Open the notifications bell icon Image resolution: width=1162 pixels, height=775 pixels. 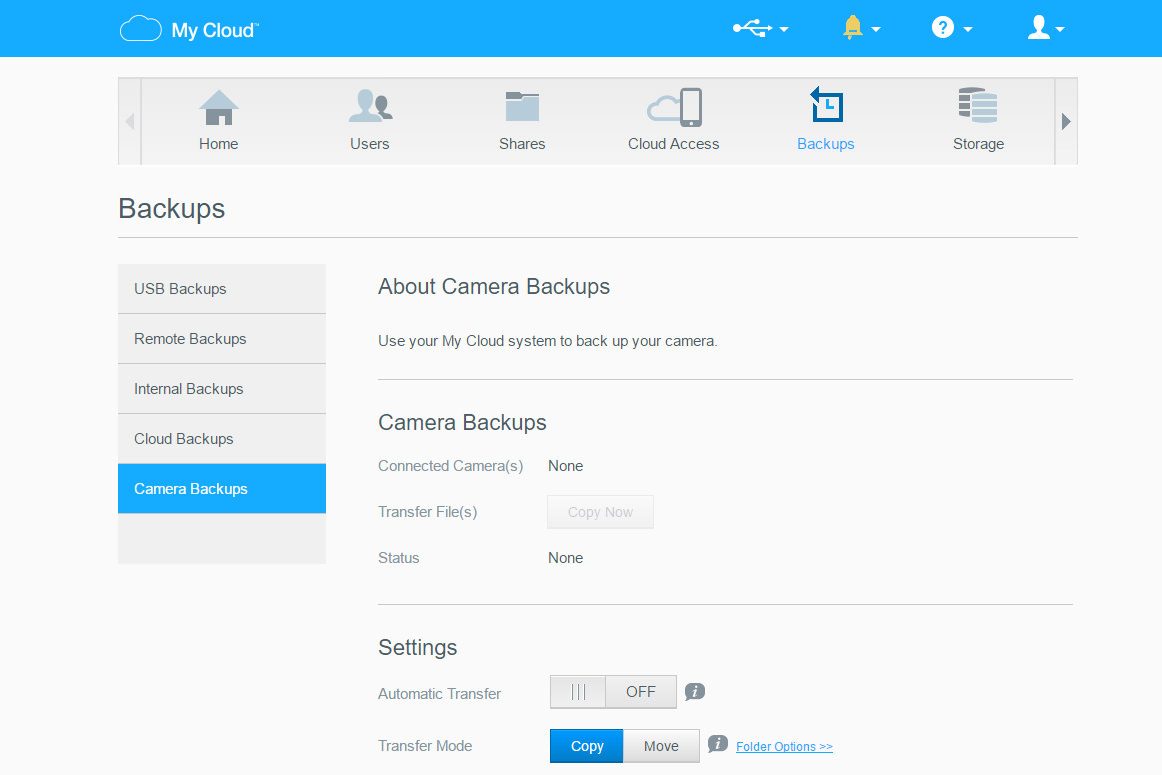(853, 27)
